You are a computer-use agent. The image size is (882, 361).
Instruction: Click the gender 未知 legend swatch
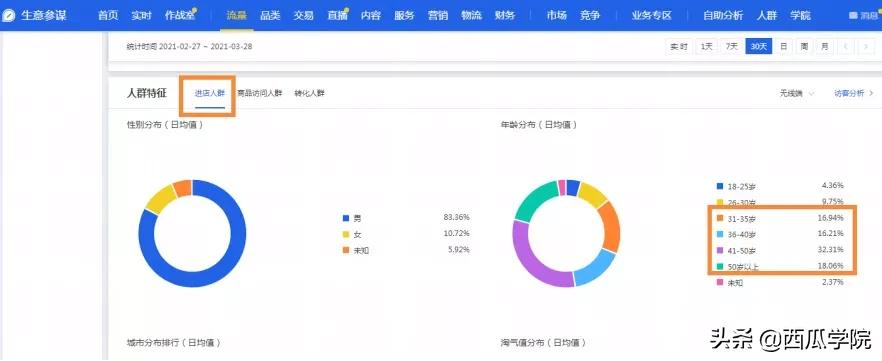pyautogui.click(x=346, y=250)
